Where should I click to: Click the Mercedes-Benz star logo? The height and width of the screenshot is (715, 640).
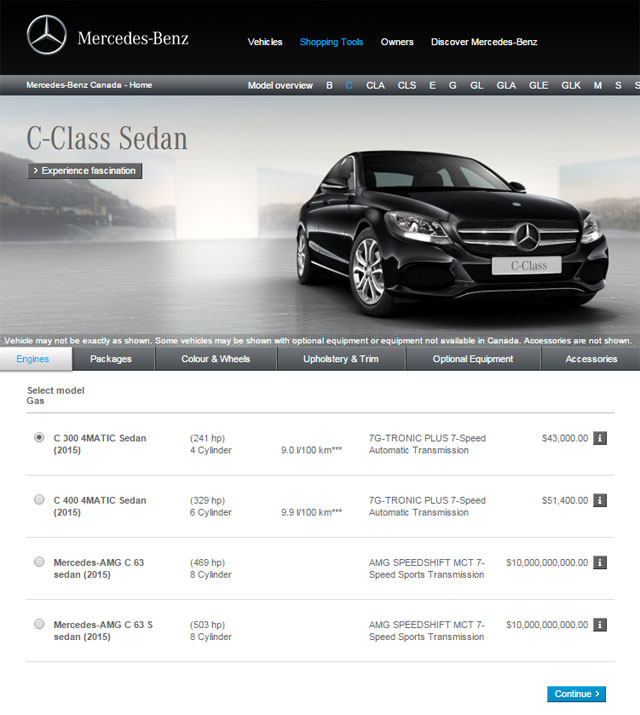click(x=46, y=35)
